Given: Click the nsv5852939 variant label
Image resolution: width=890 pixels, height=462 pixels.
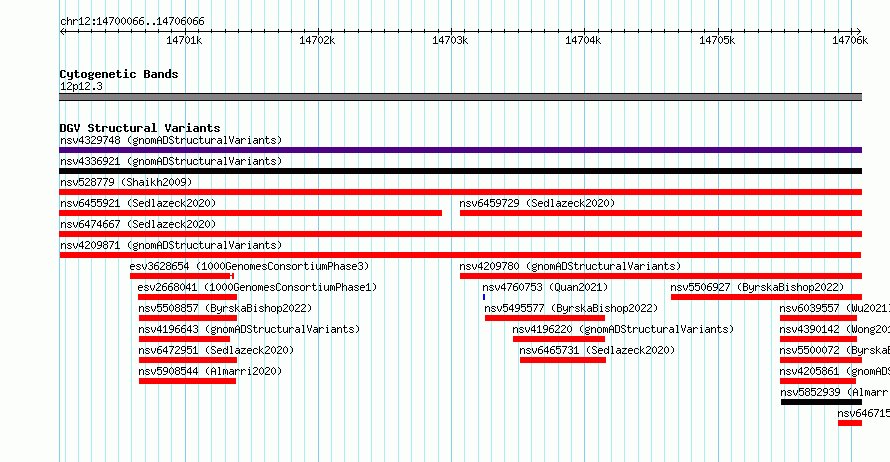Looking at the screenshot, I should (x=834, y=392).
